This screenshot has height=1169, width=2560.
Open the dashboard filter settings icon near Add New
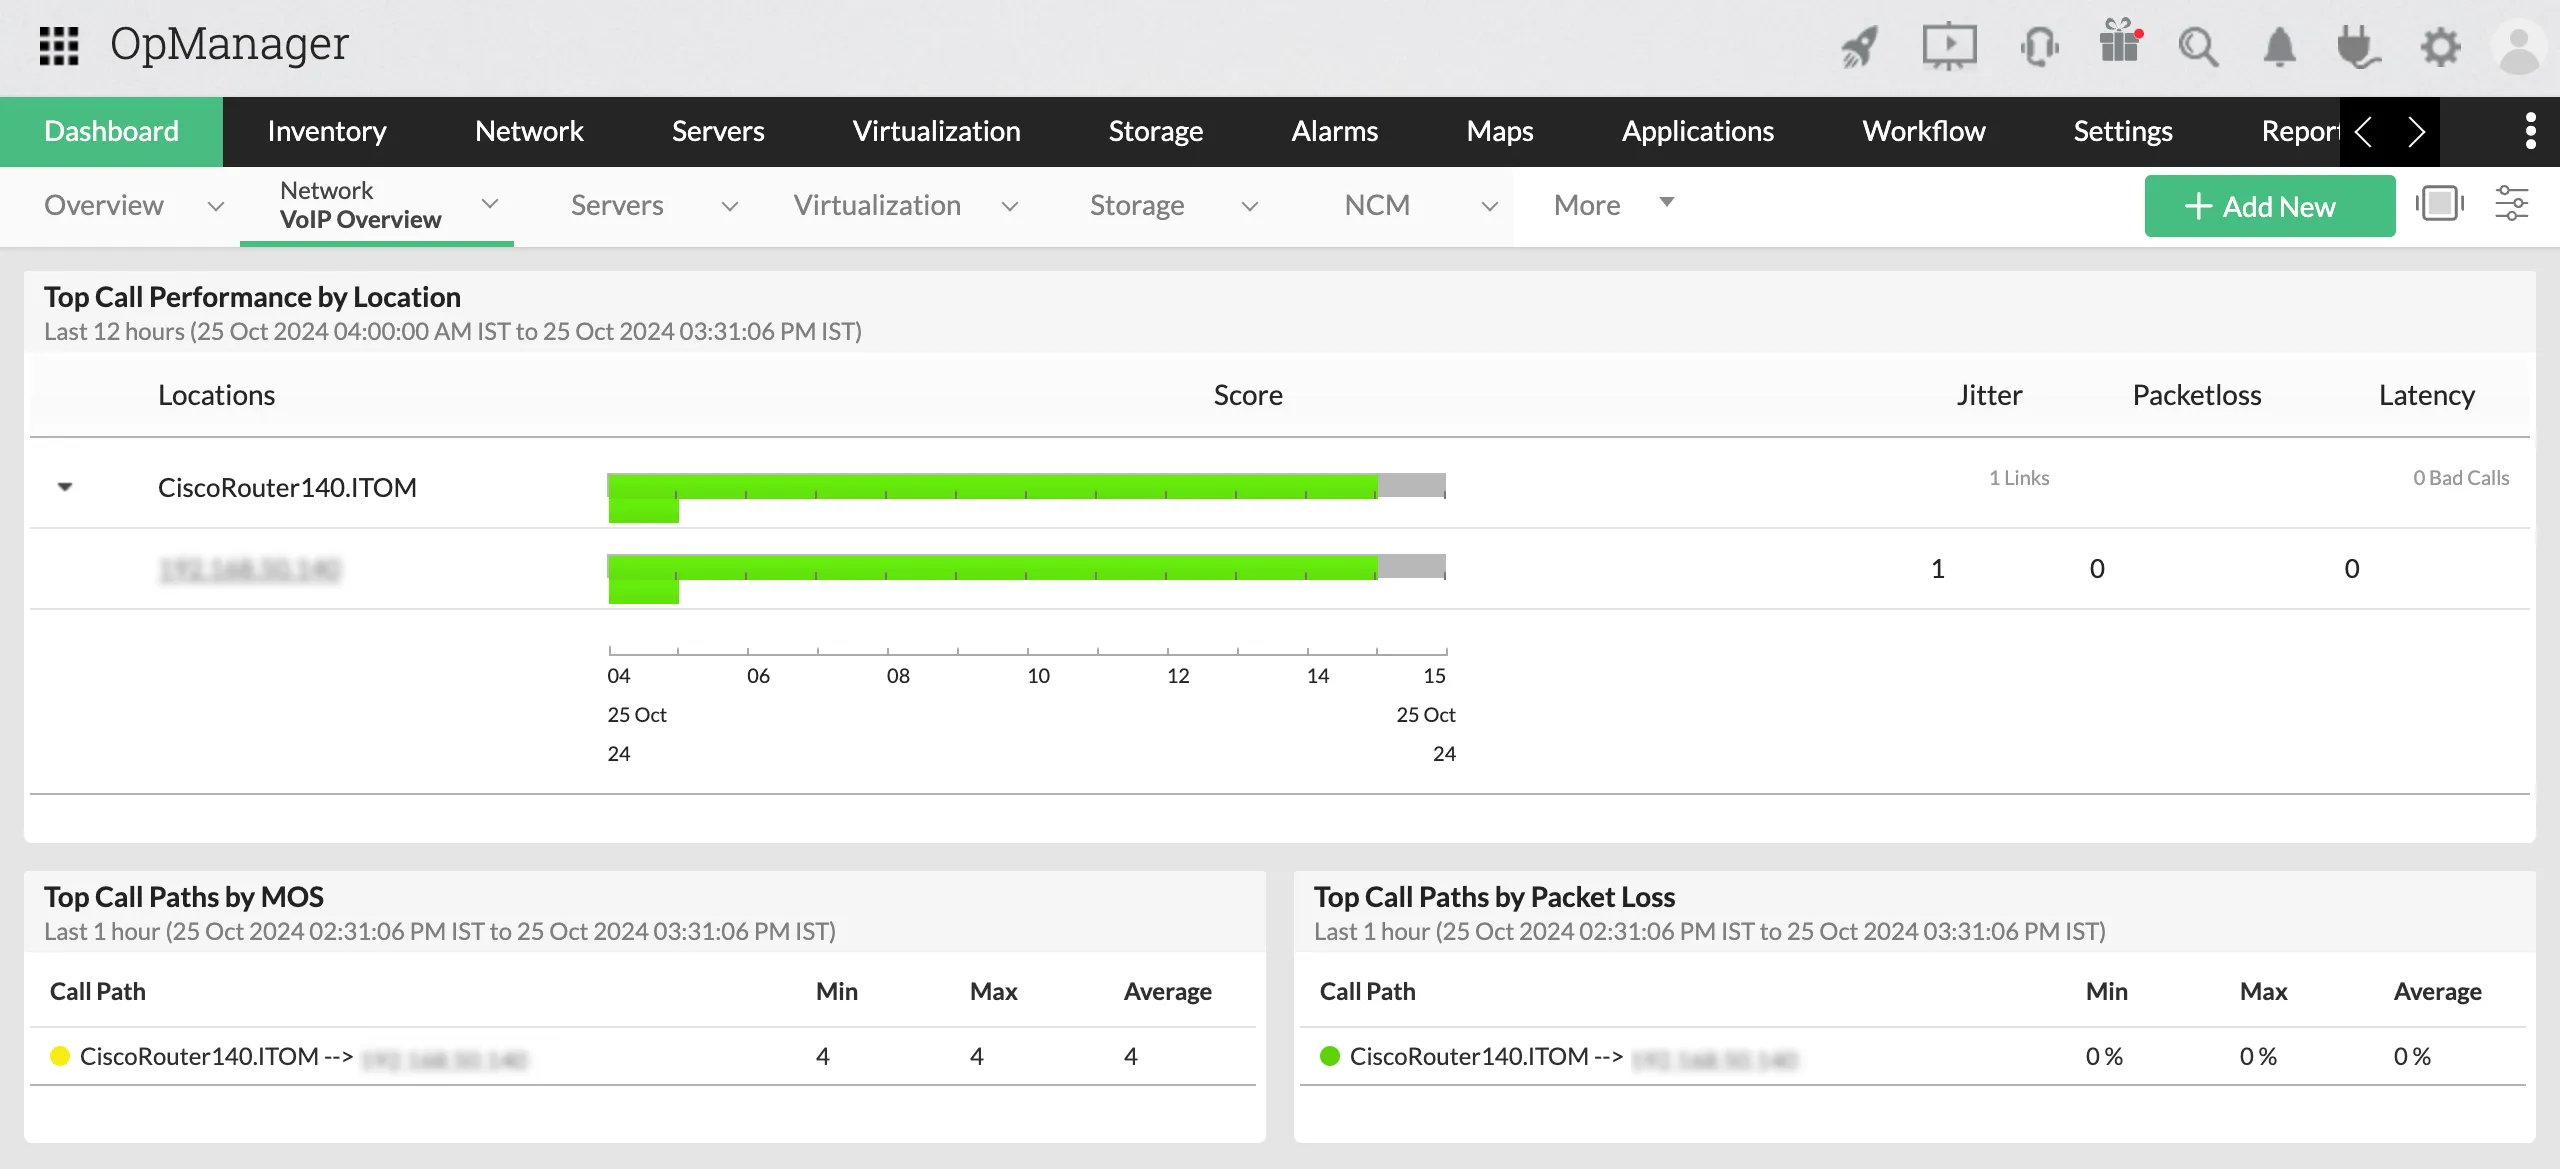pos(2513,205)
